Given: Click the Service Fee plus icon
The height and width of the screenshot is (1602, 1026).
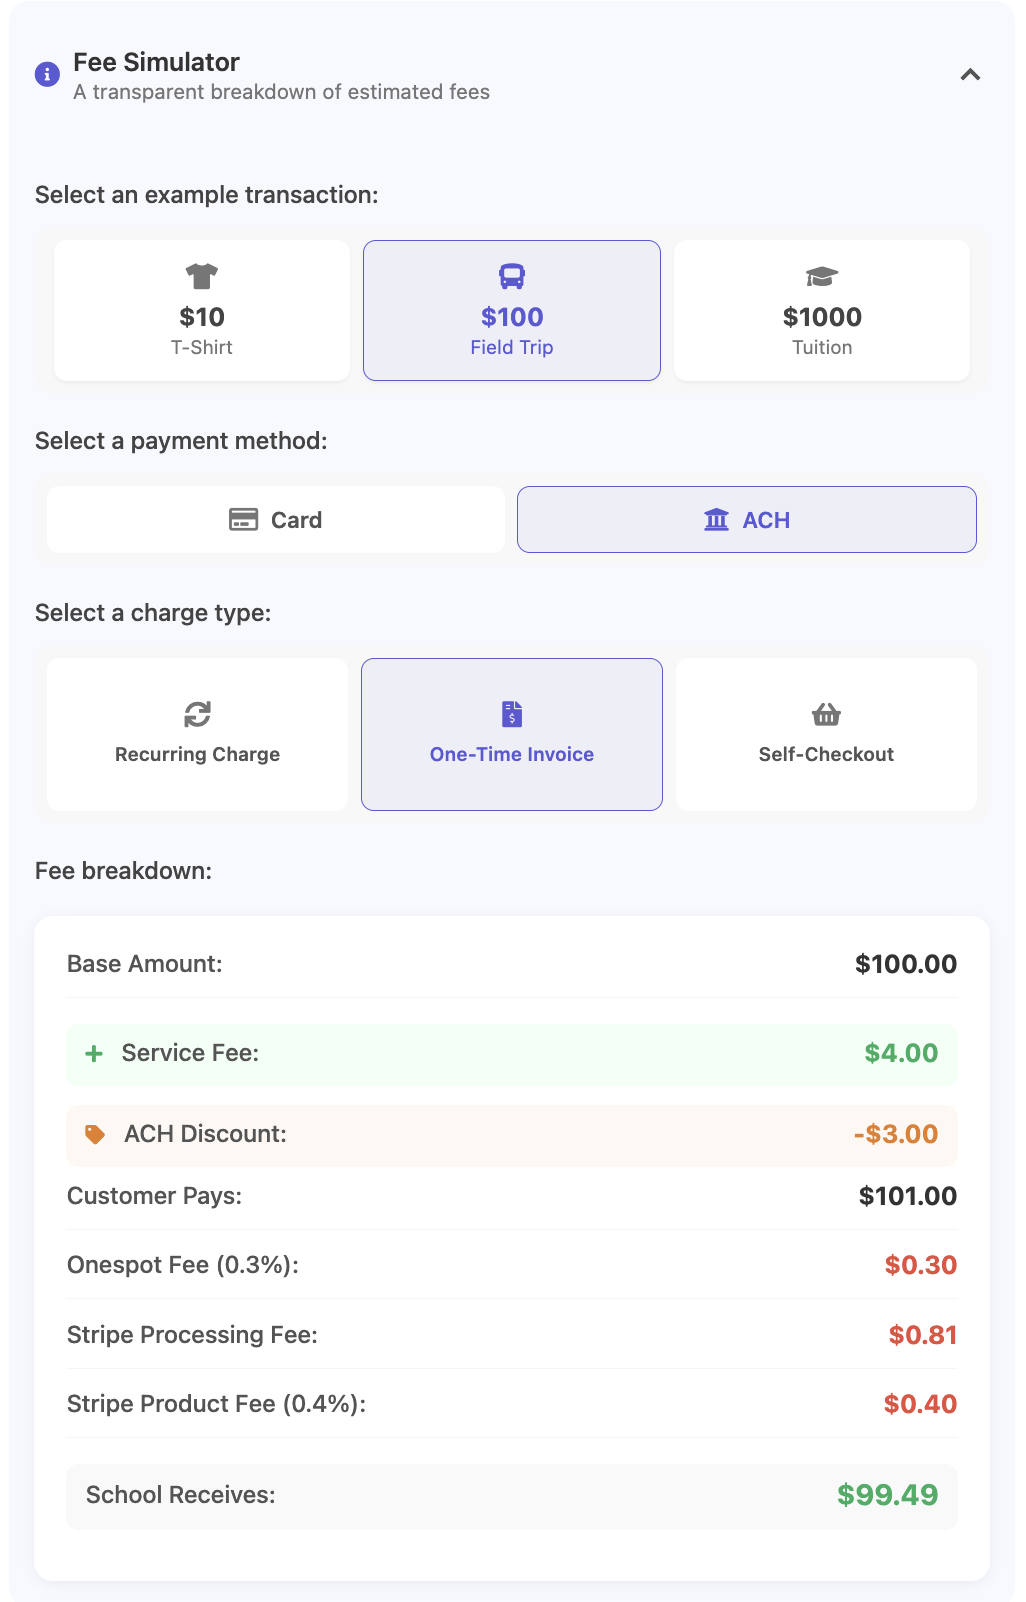Looking at the screenshot, I should 94,1053.
